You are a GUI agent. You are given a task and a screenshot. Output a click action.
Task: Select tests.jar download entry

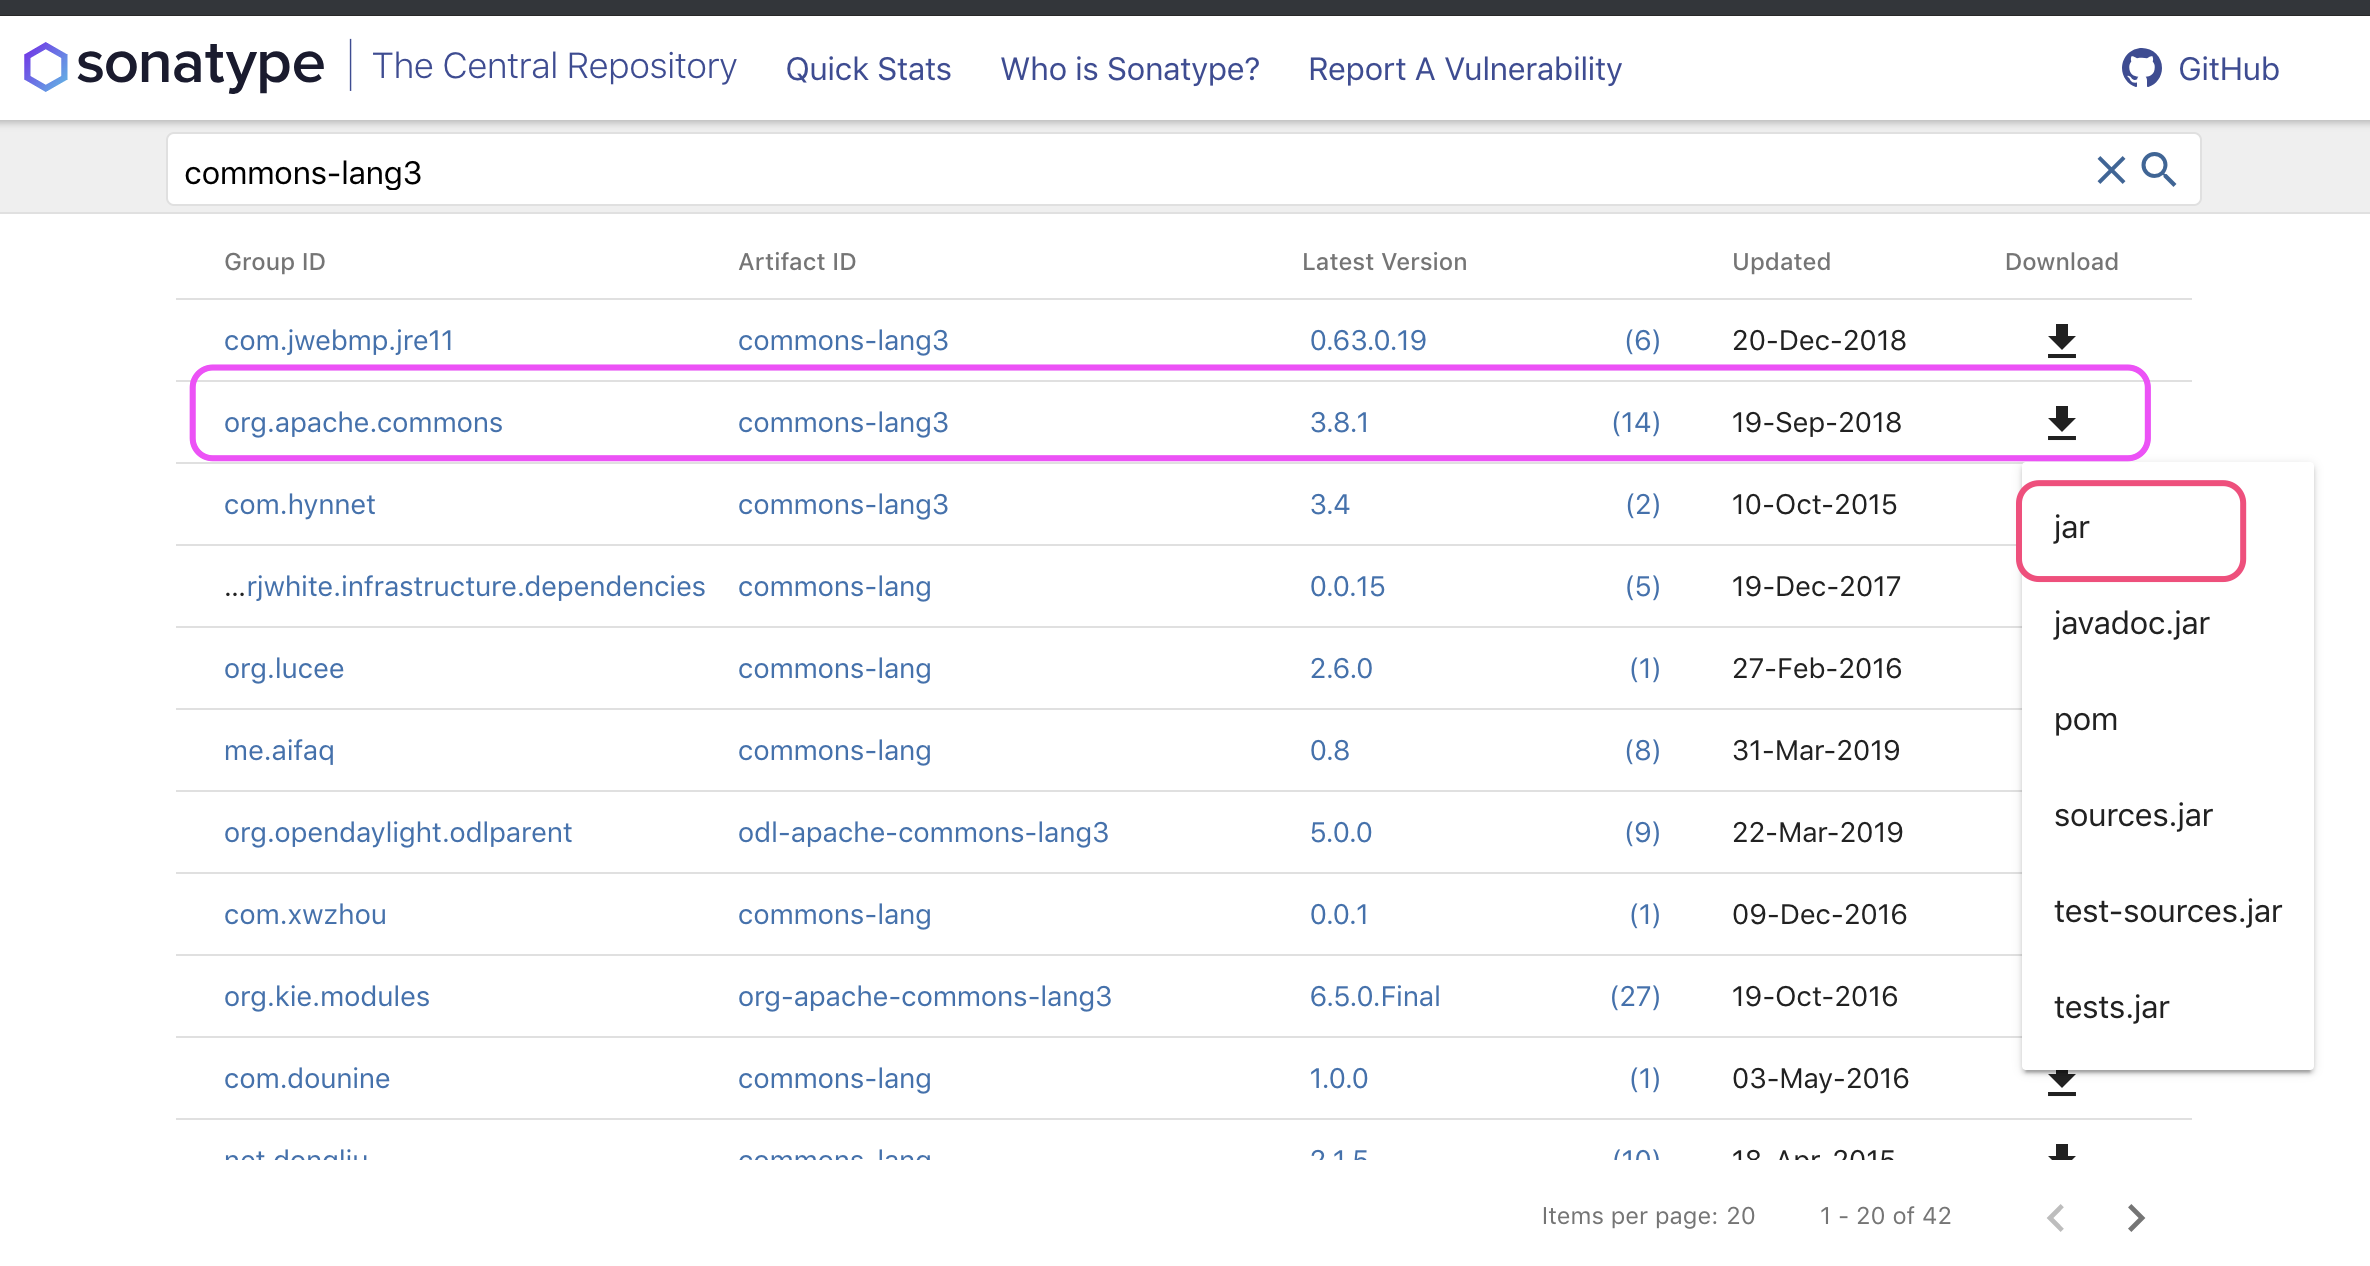click(x=2111, y=1007)
